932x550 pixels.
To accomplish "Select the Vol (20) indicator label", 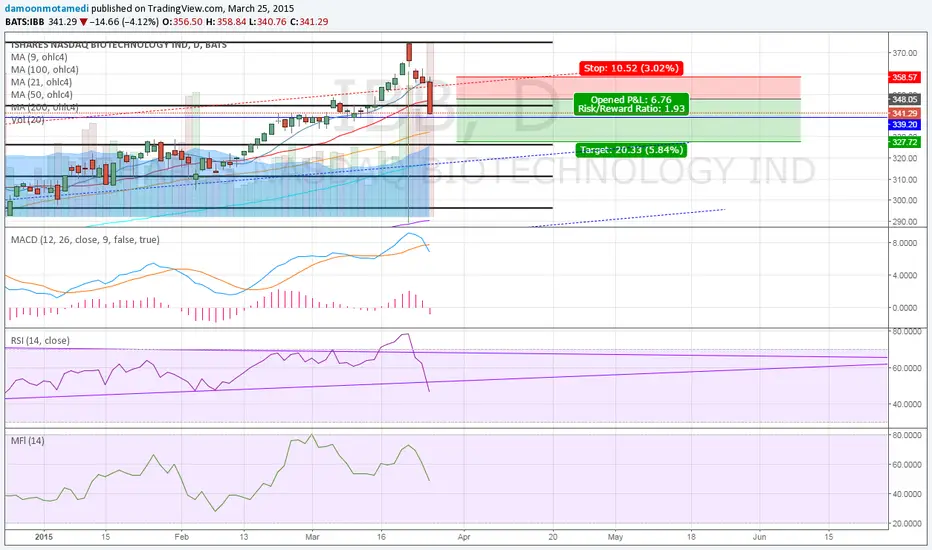I will coord(27,120).
